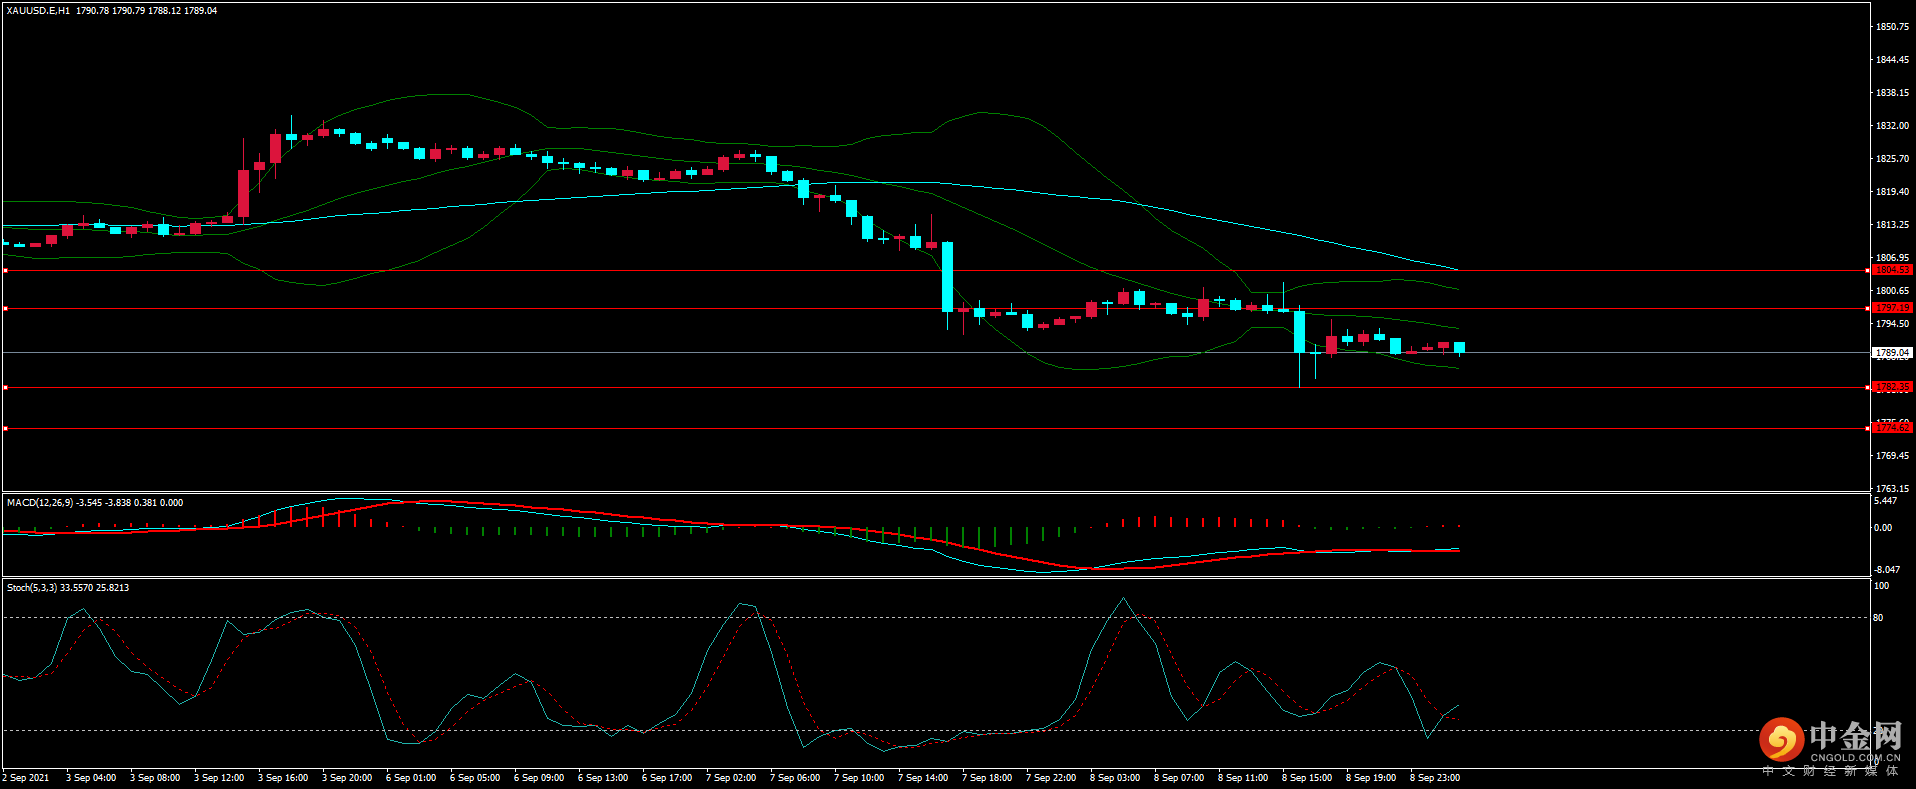The image size is (1916, 789).
Task: Click the 1763.15 price scale value
Action: pyautogui.click(x=1892, y=489)
